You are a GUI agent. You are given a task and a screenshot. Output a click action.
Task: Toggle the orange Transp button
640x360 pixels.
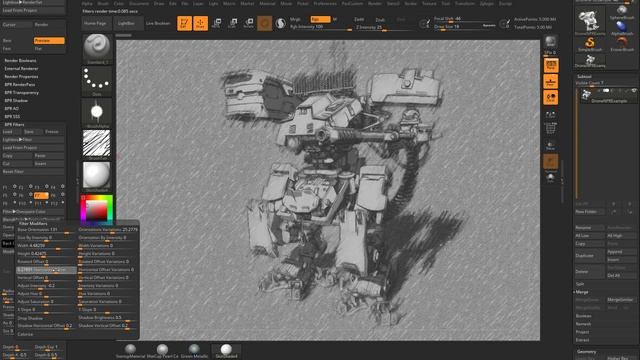point(551,162)
